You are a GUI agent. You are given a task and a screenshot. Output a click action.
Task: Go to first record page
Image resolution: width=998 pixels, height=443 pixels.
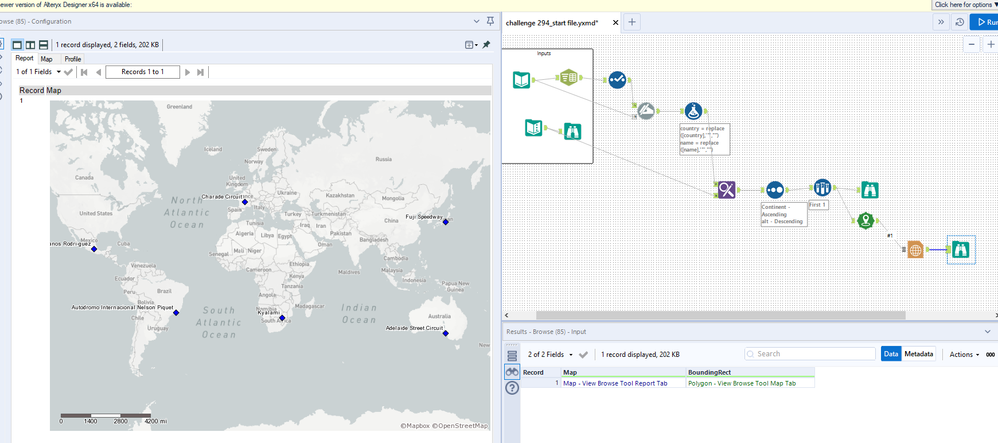point(84,72)
